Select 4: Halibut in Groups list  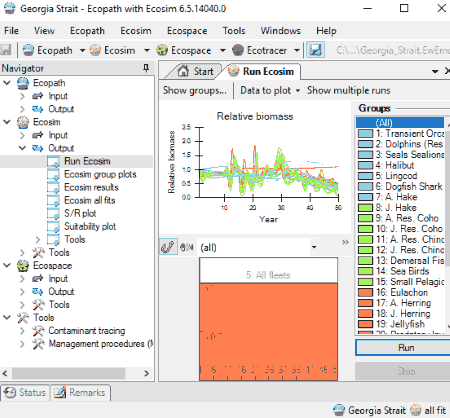coord(400,165)
